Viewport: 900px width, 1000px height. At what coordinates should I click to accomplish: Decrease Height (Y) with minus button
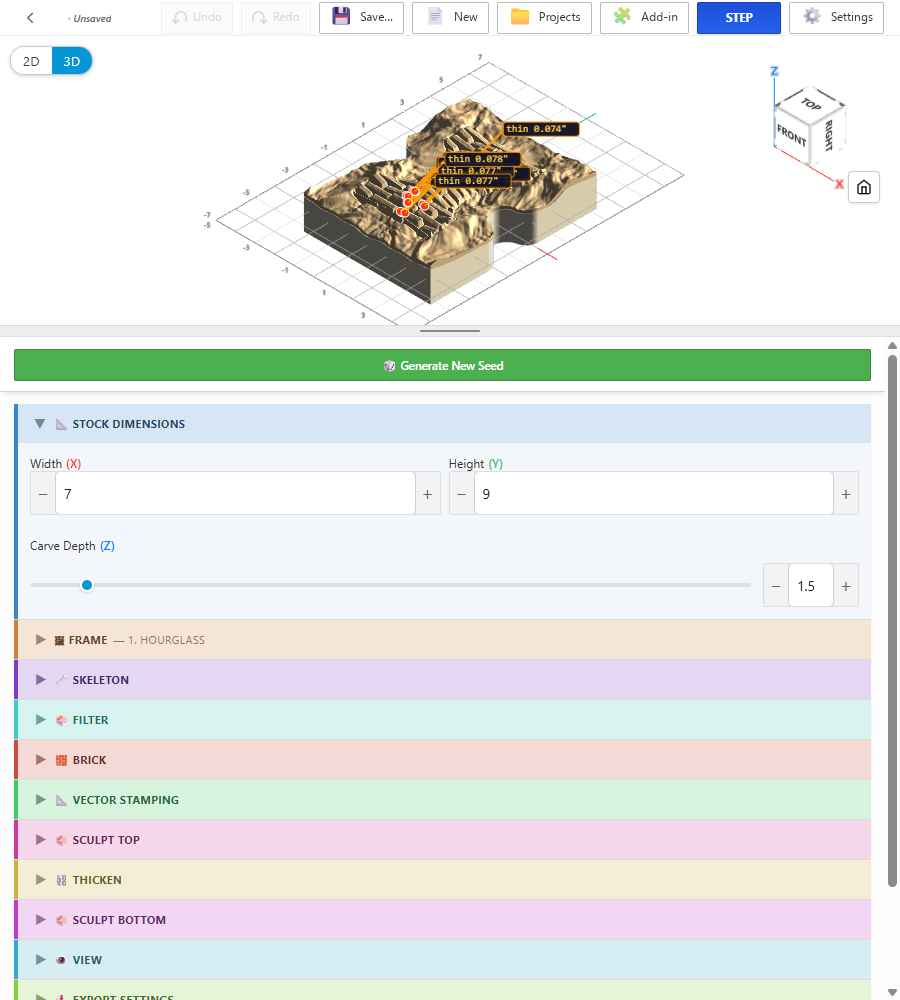[462, 494]
